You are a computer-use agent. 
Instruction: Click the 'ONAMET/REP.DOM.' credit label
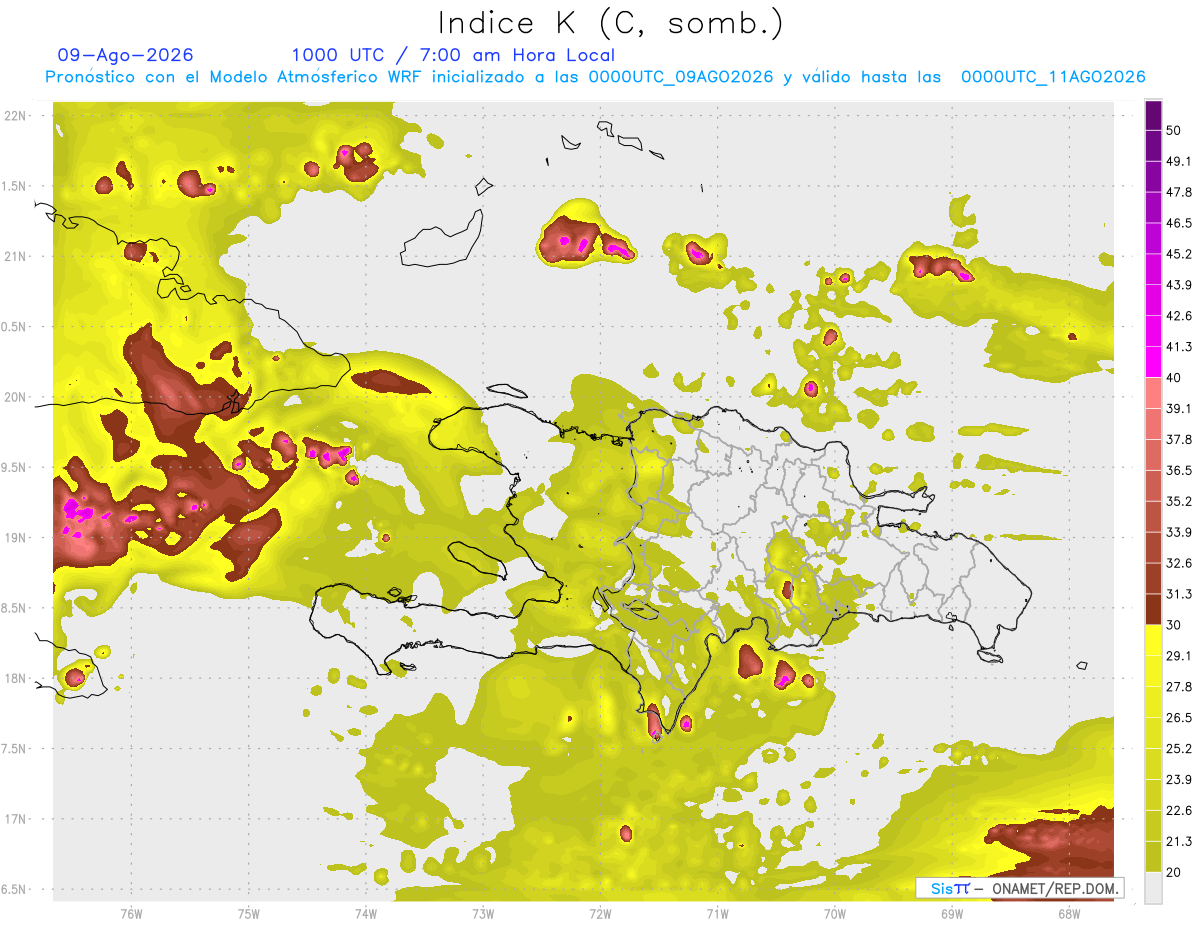1053,888
